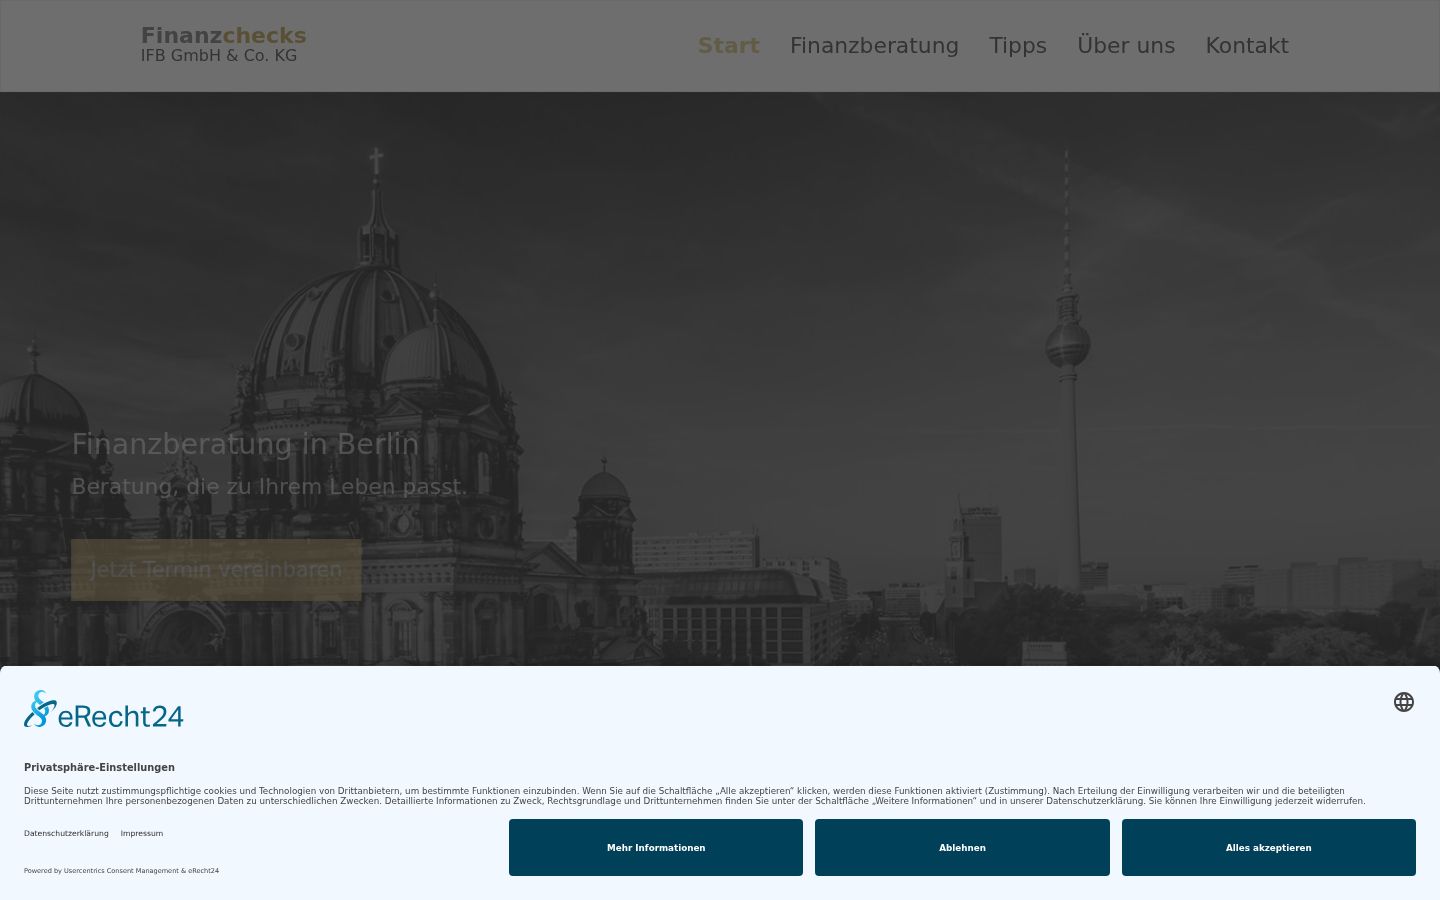Open the Finanzberatung menu item
Screen dimensions: 1440x900
click(x=874, y=46)
